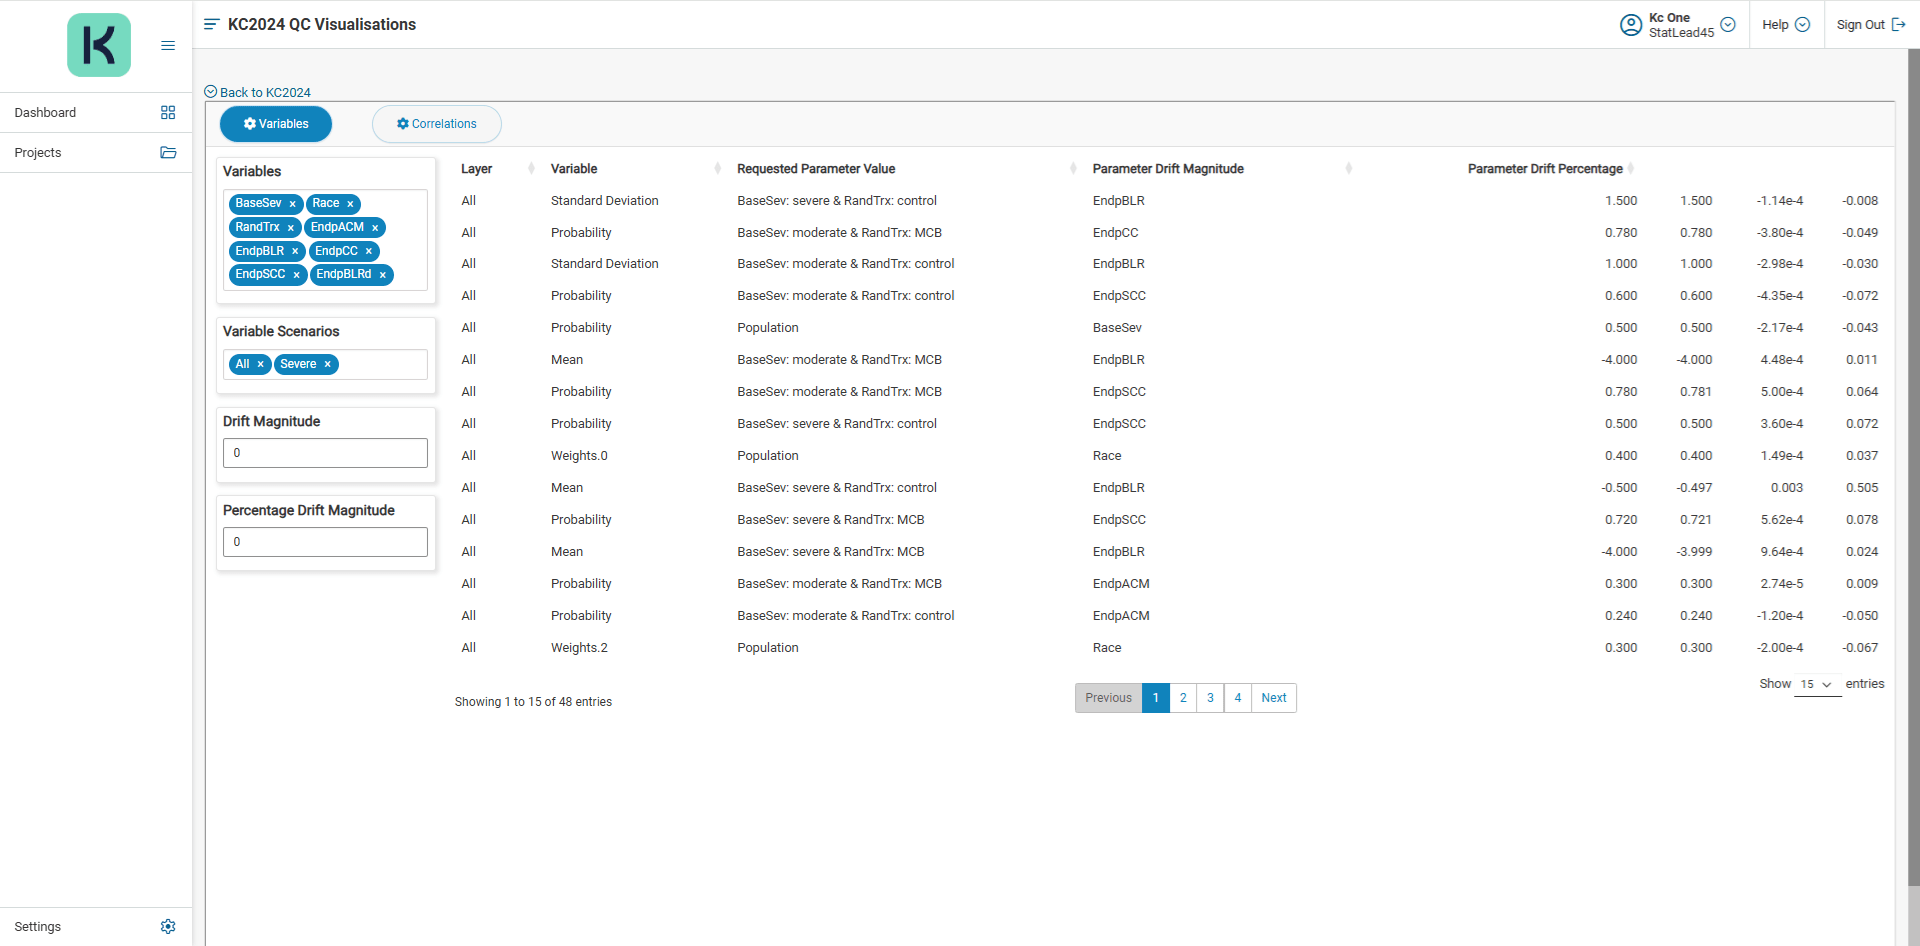The height and width of the screenshot is (946, 1920).
Task: Switch to the Correlations tab
Action: click(437, 124)
